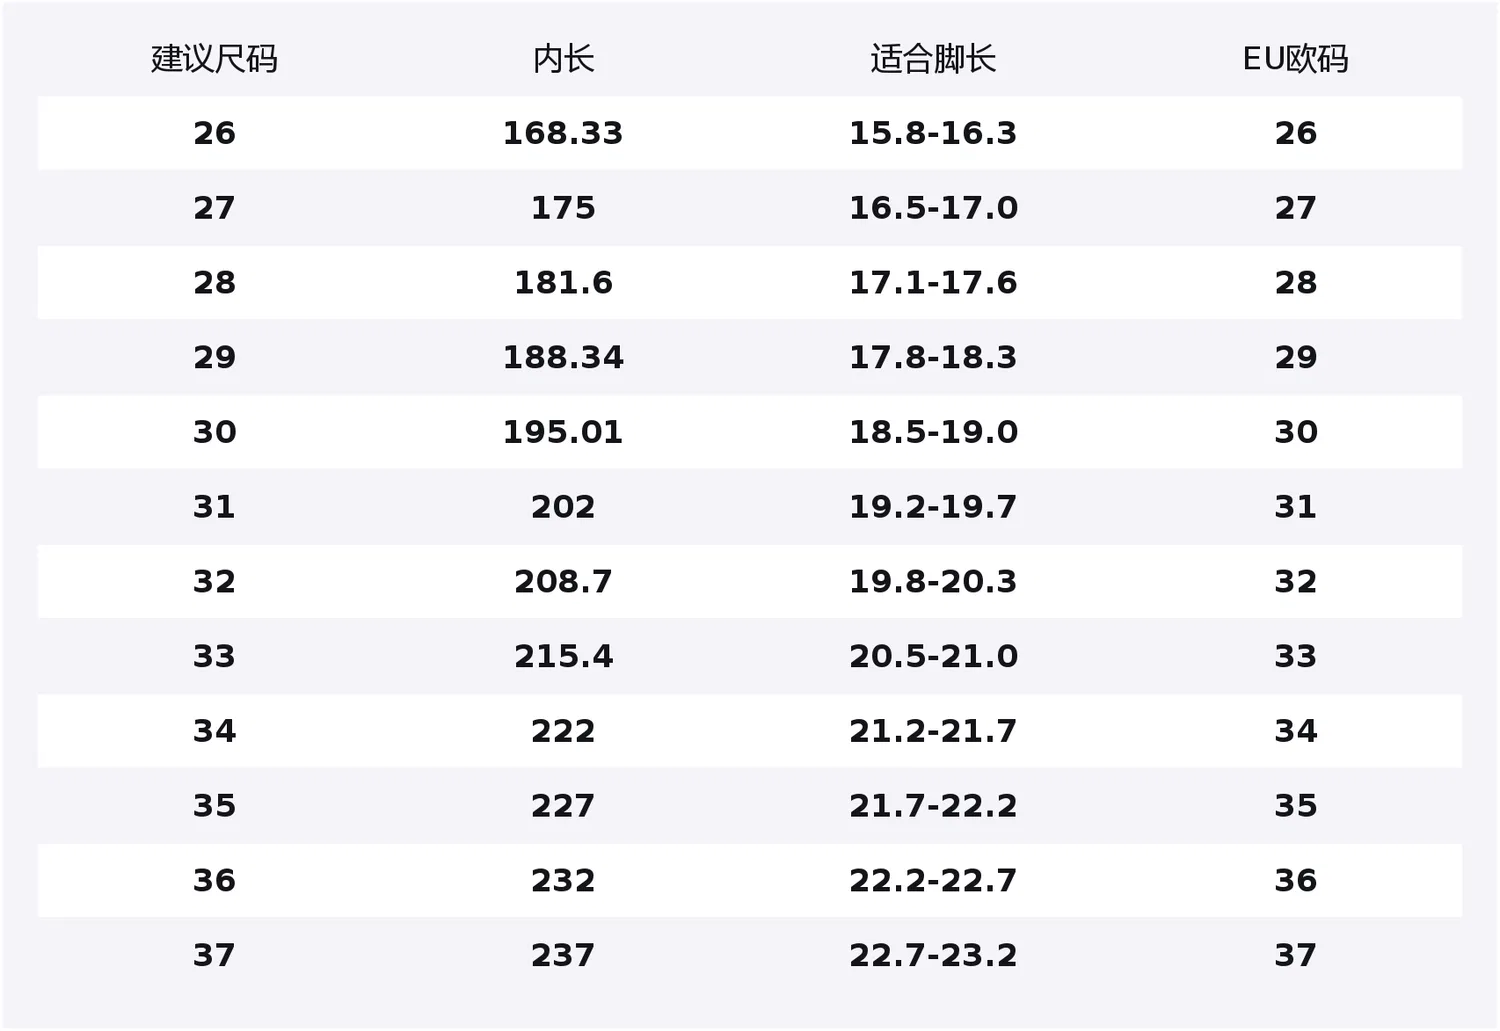This screenshot has width=1500, height=1031.
Task: Click inner length 237 cell
Action: point(563,955)
